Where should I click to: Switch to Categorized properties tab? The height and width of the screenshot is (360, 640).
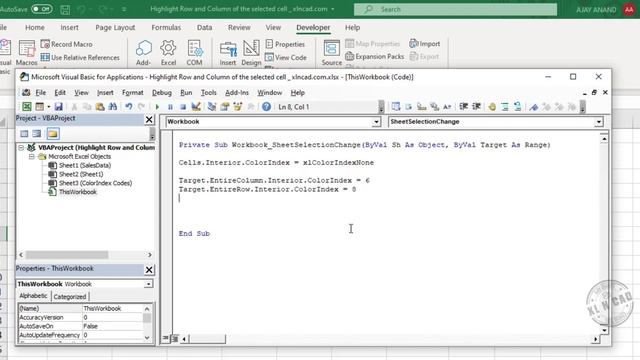click(x=70, y=297)
